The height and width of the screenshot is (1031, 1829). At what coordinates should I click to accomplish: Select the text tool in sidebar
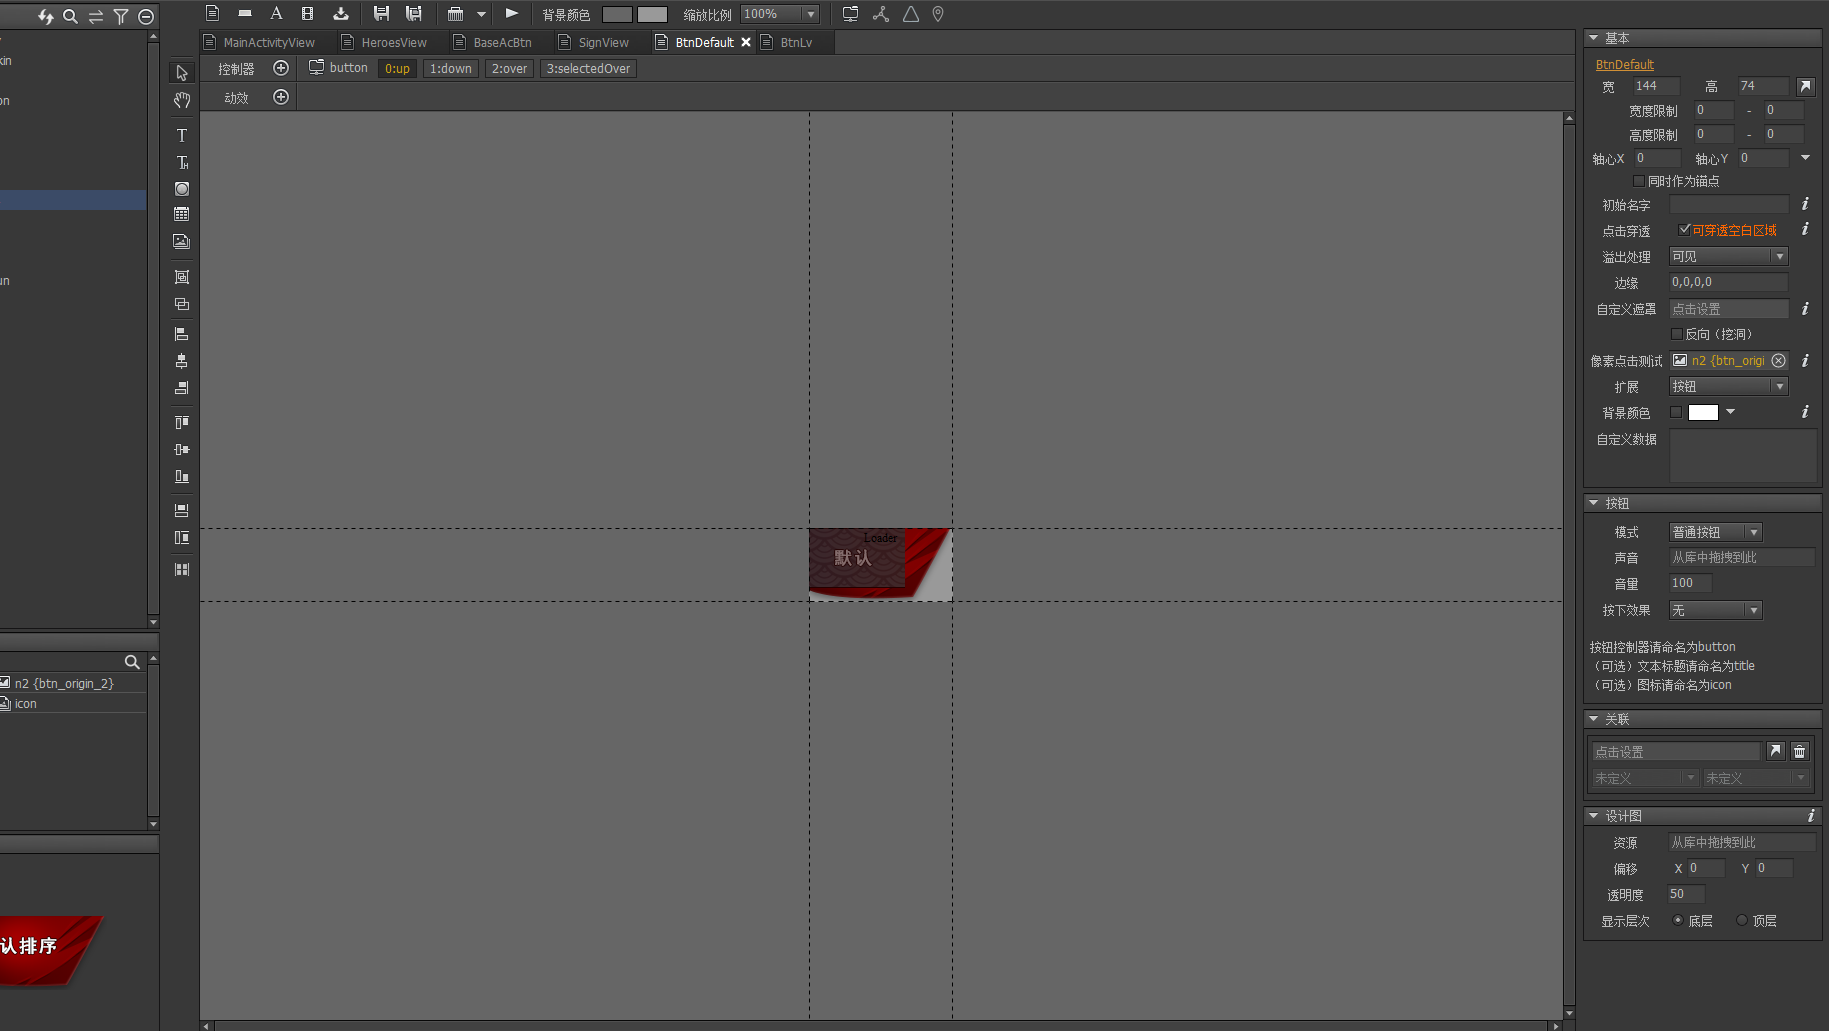[182, 135]
